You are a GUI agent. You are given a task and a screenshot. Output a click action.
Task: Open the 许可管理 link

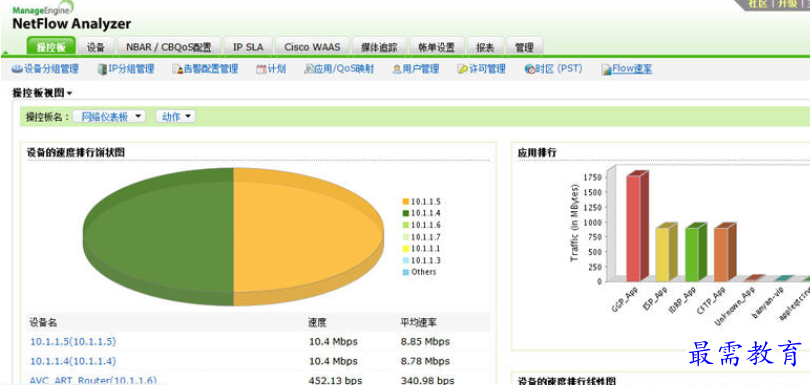[487, 69]
